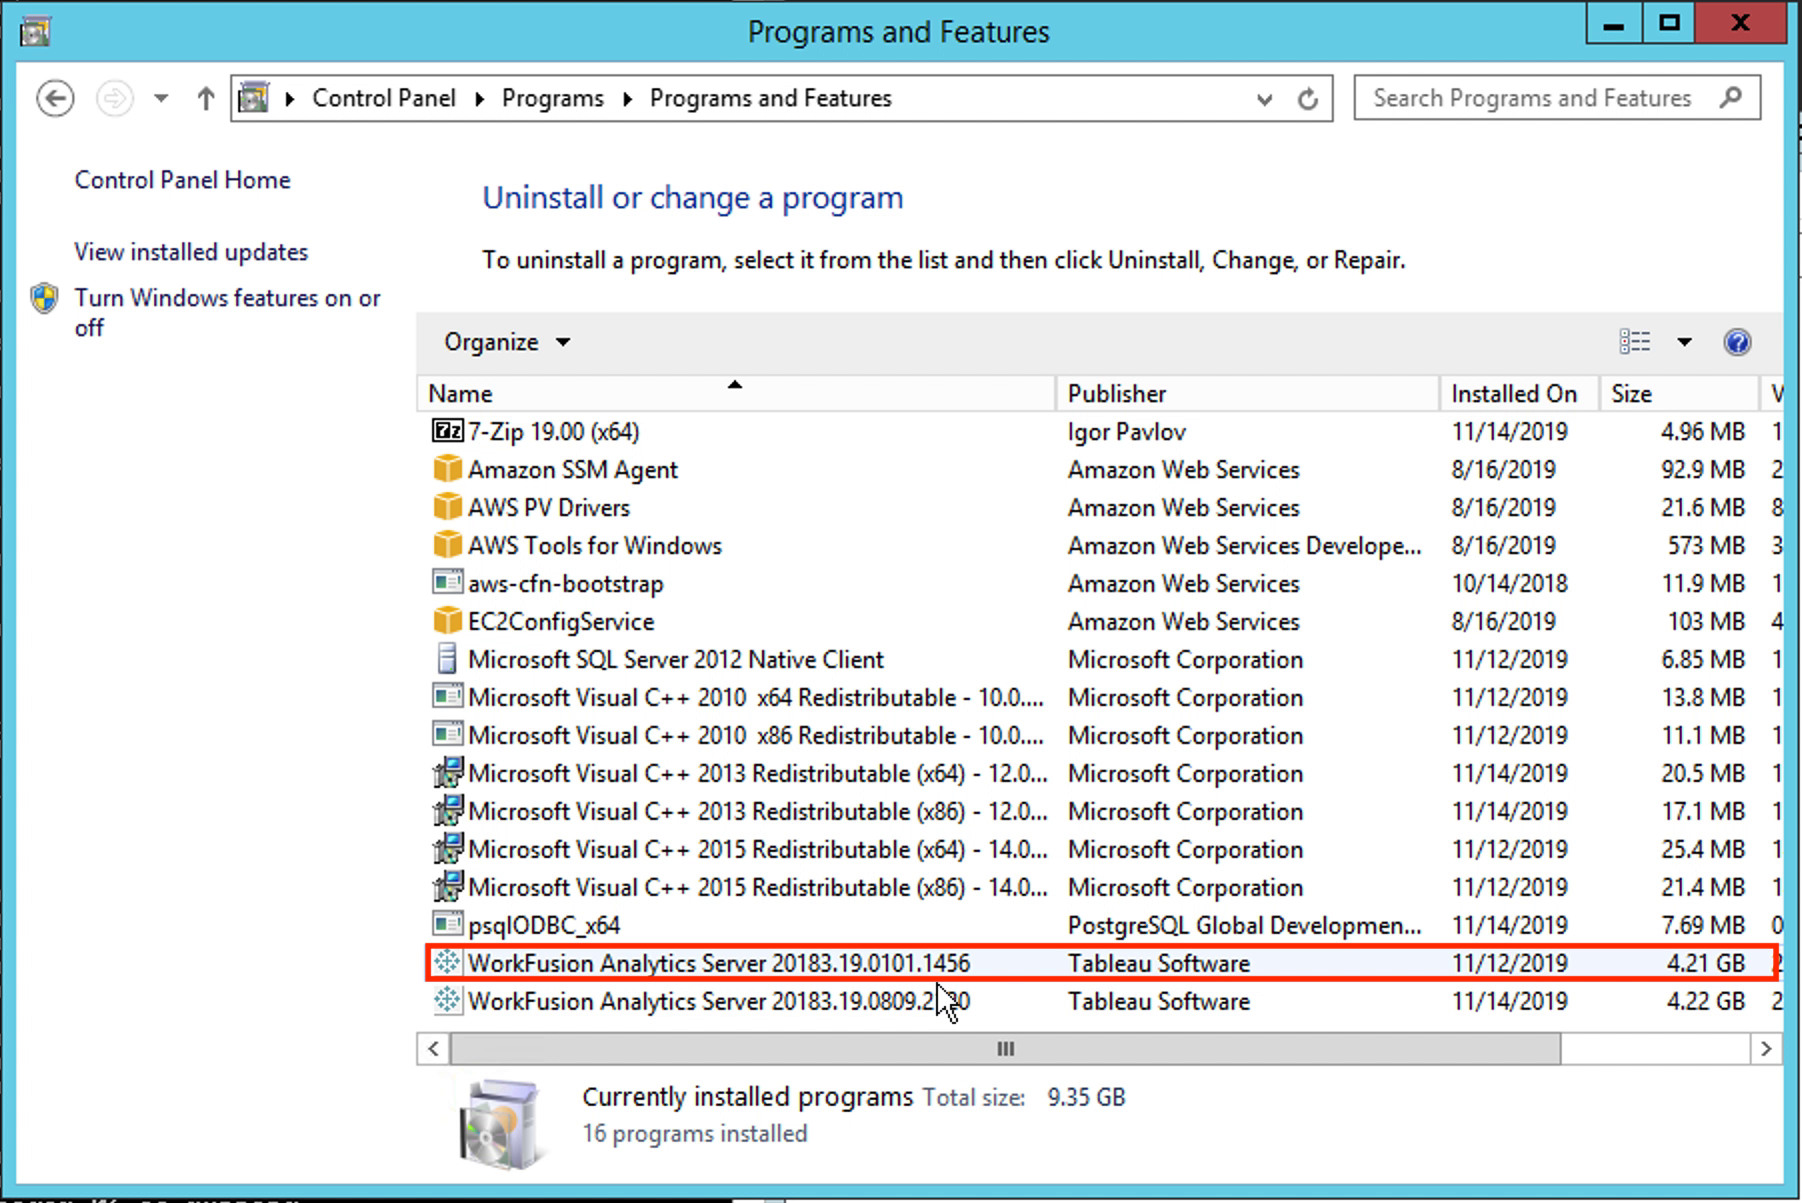
Task: Click the window system menu icon in title bar
Action: coord(35,31)
